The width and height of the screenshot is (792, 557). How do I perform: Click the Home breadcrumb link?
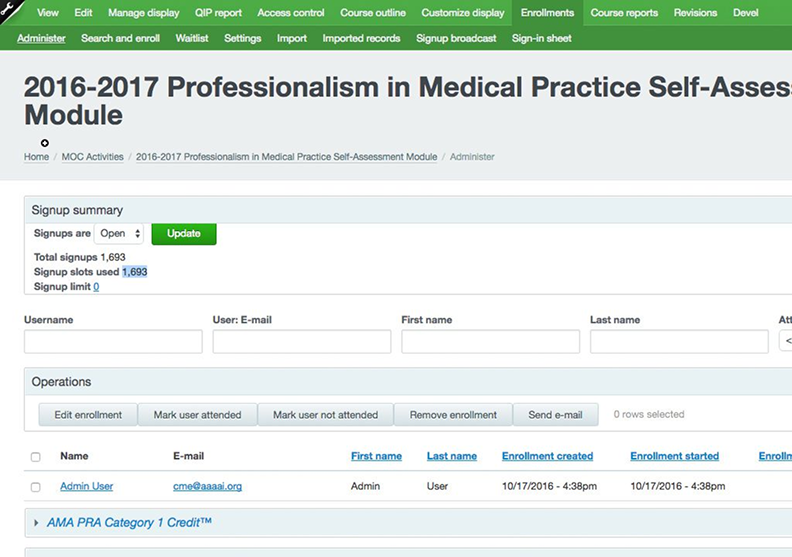36,157
